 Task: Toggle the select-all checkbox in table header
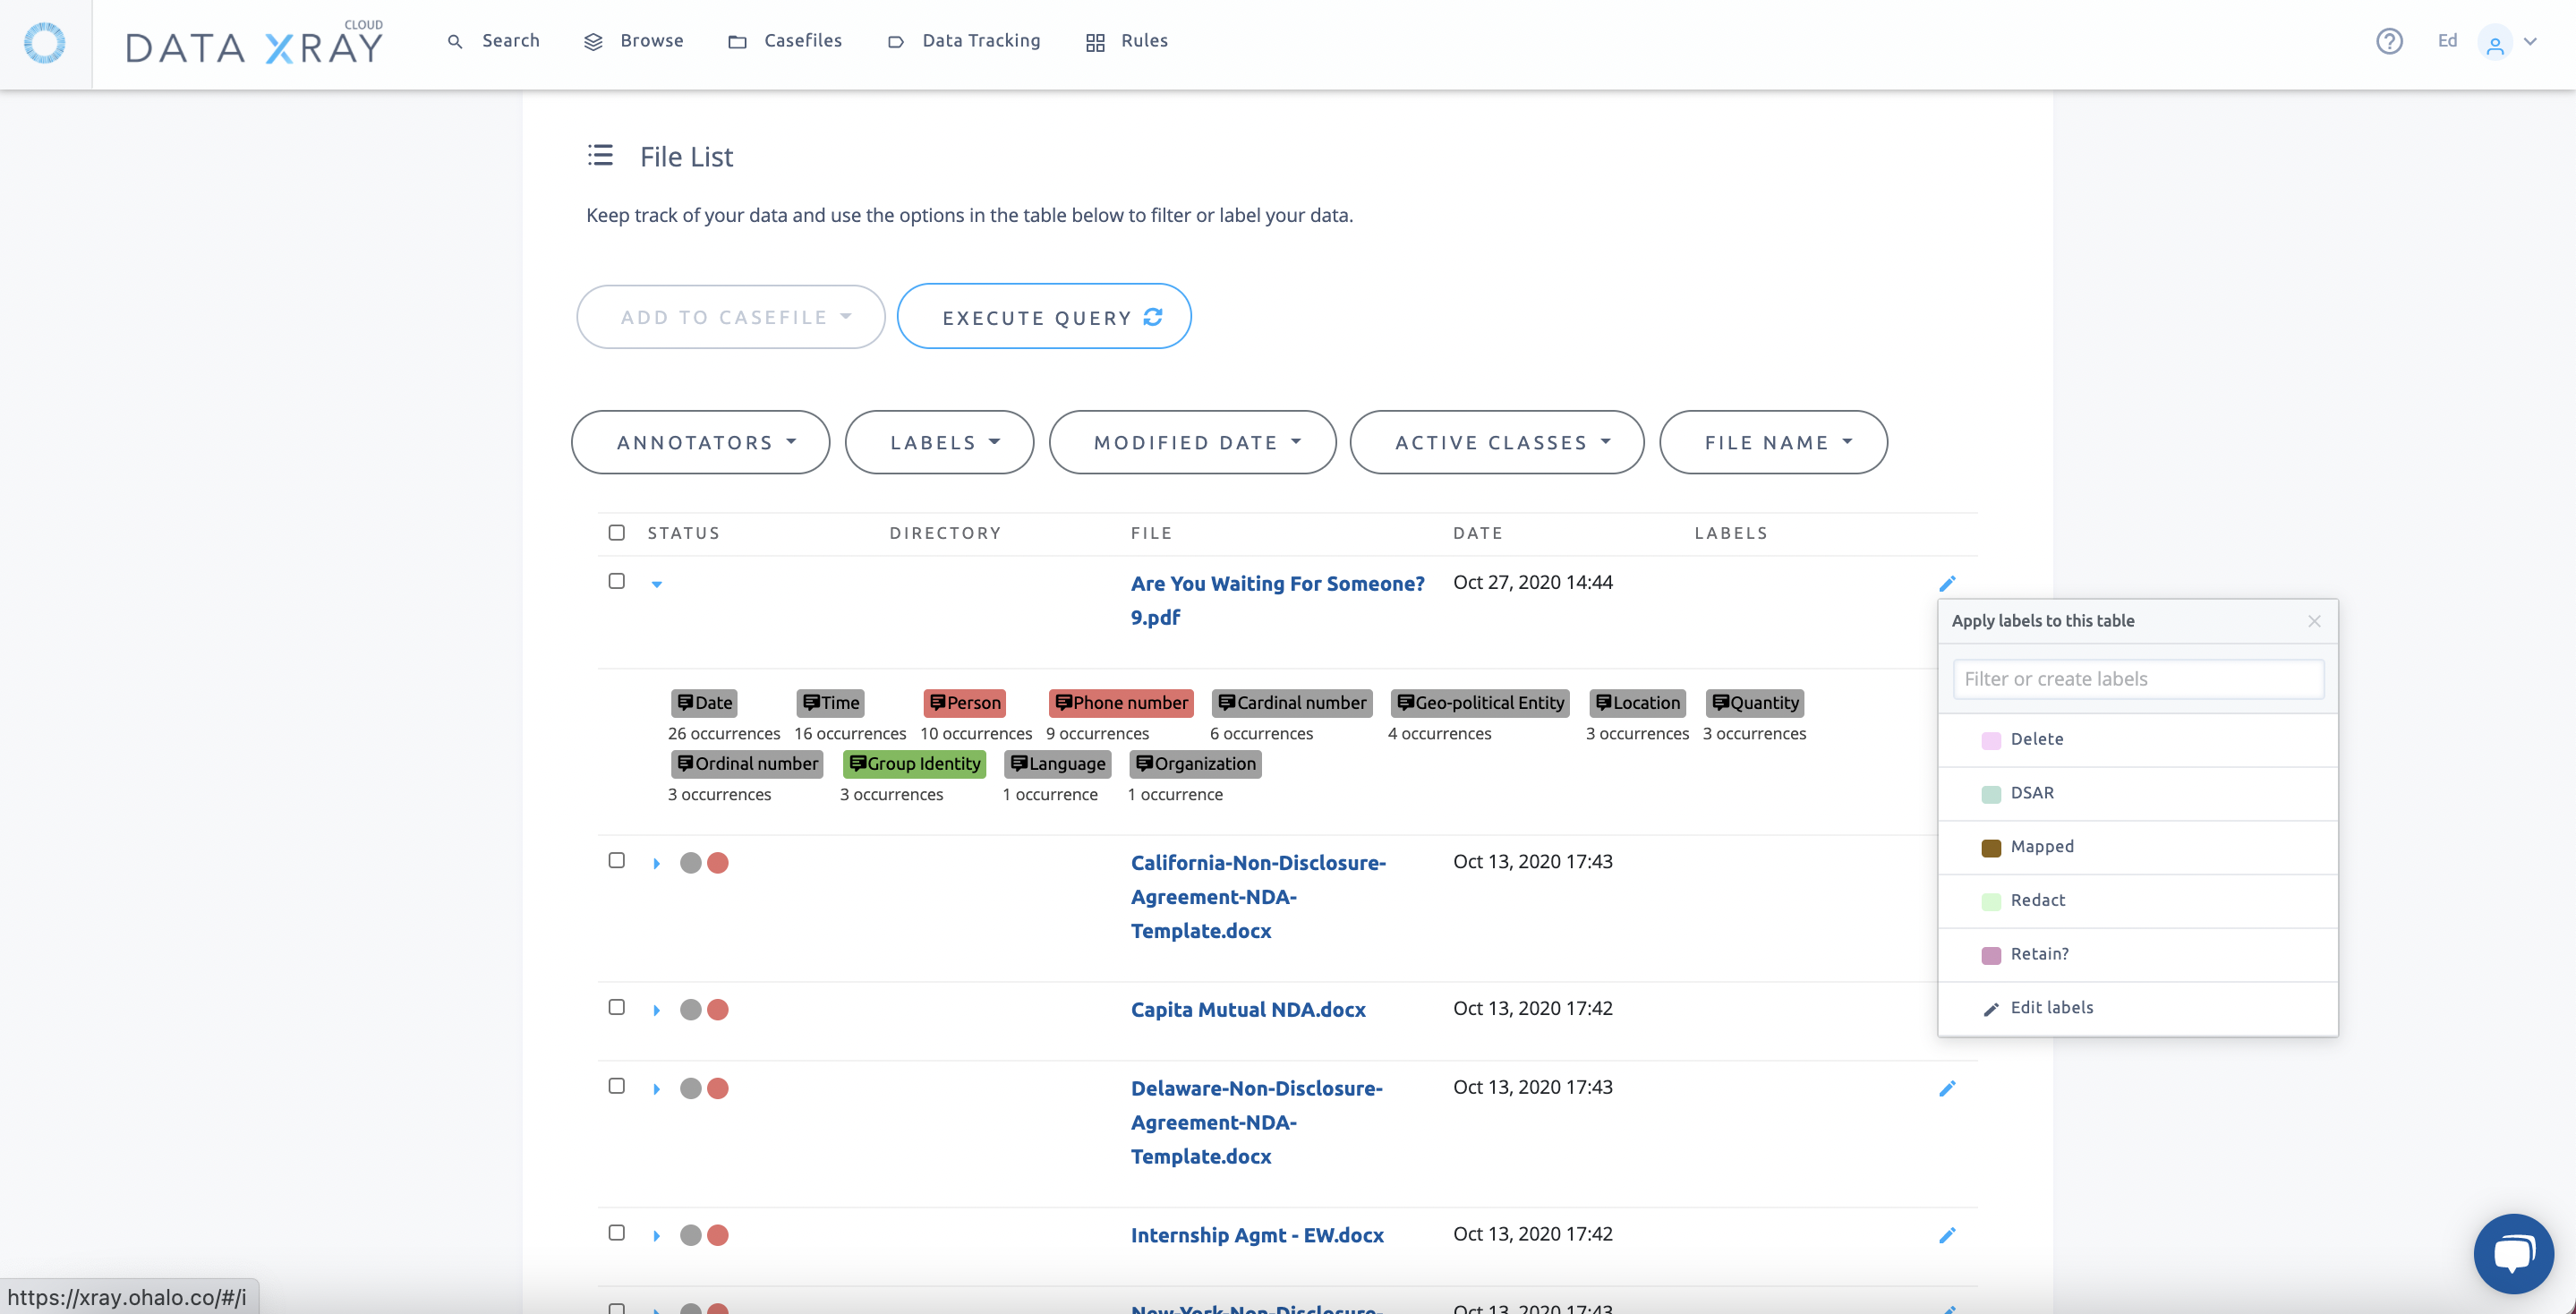point(617,532)
